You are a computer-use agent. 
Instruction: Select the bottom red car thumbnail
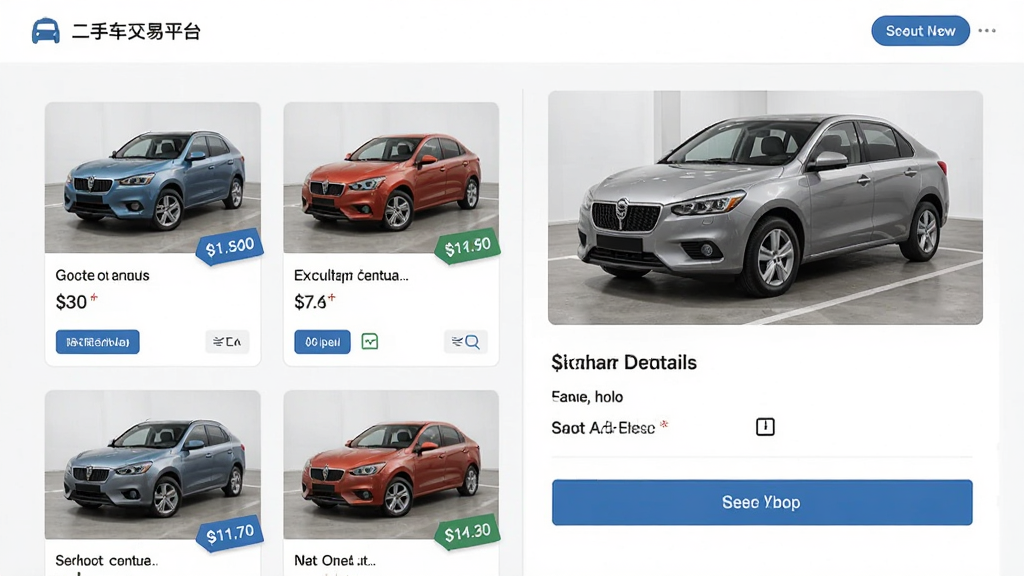click(x=391, y=464)
